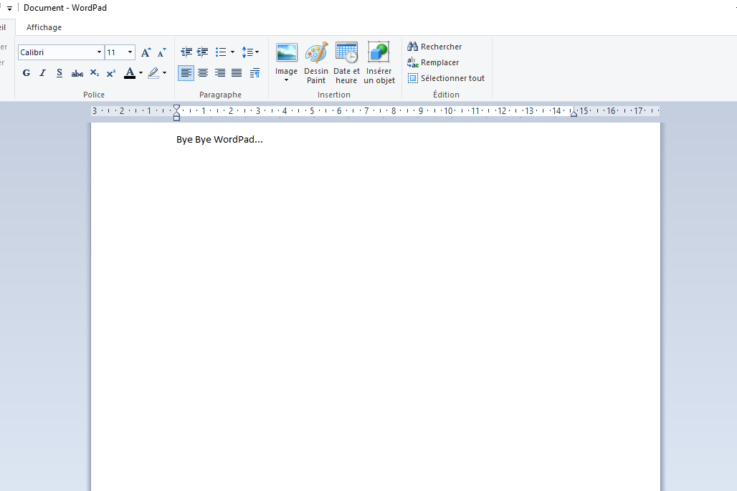This screenshot has width=737, height=491.
Task: Click the Date et heure icon
Action: click(346, 62)
